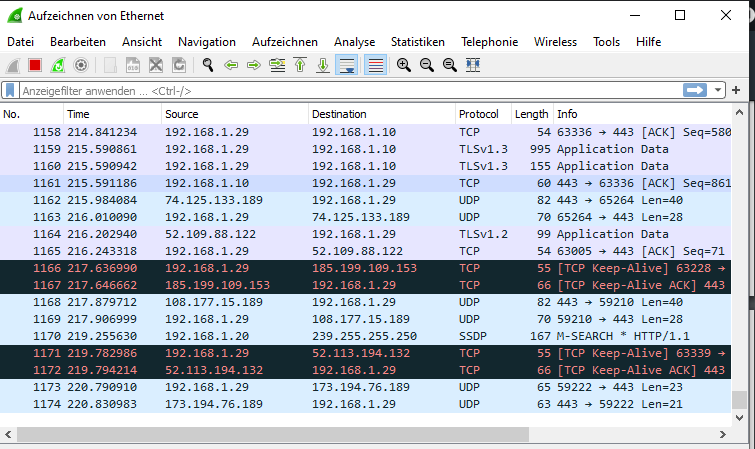Toggle auto-scroll during live capture
Screen dimensions: 755x449
click(347, 65)
